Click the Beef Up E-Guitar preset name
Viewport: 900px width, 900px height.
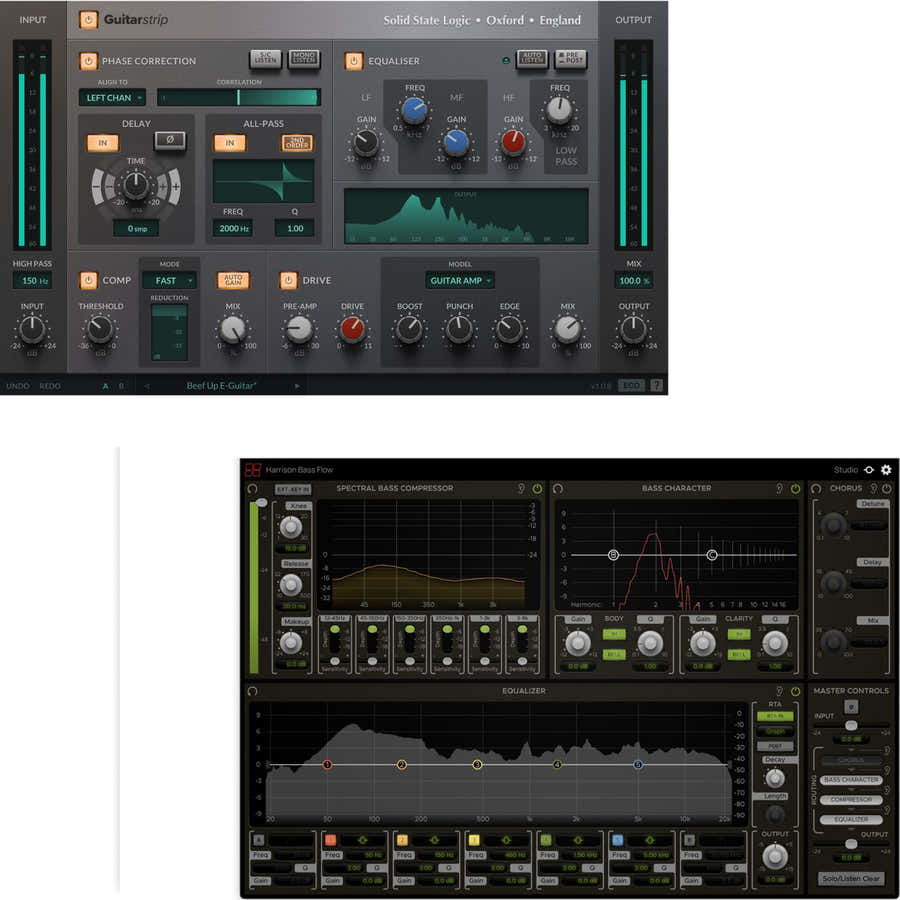point(221,386)
